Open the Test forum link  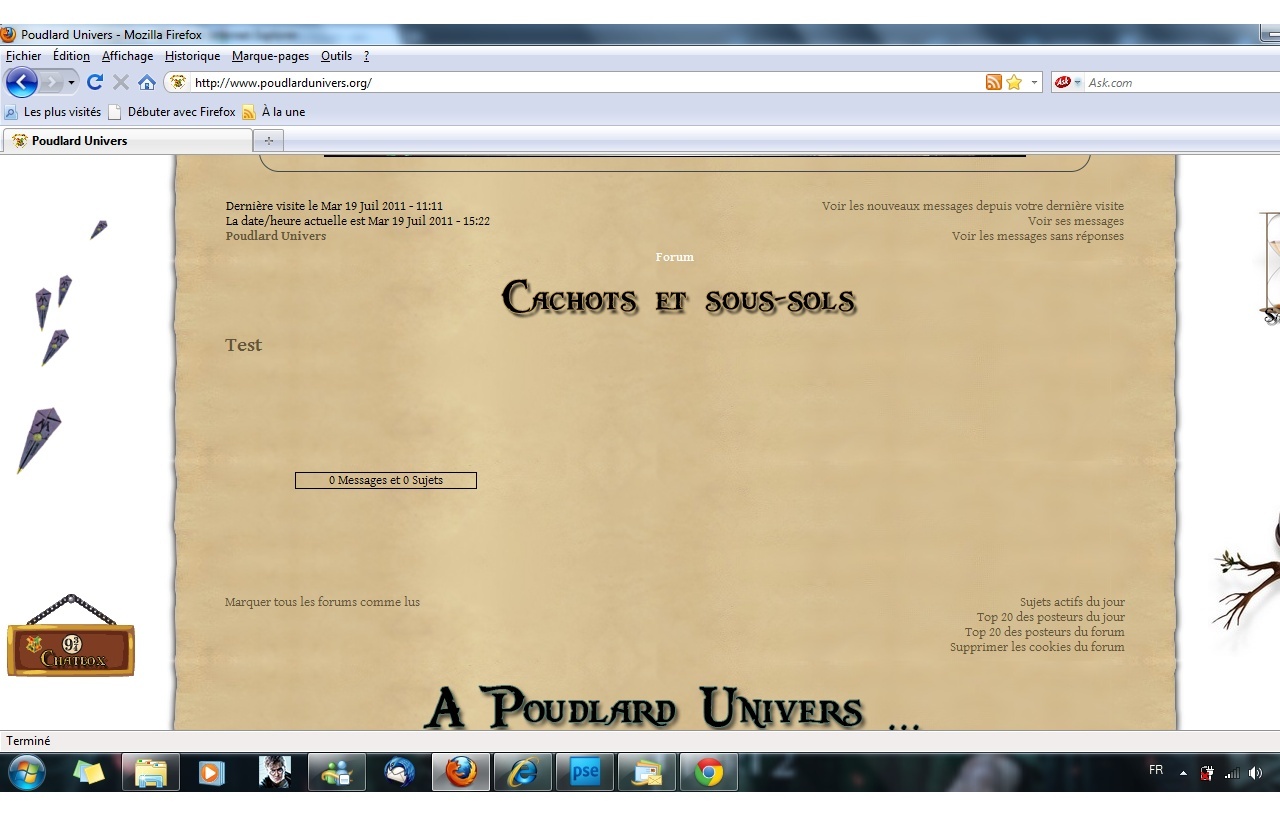(243, 345)
